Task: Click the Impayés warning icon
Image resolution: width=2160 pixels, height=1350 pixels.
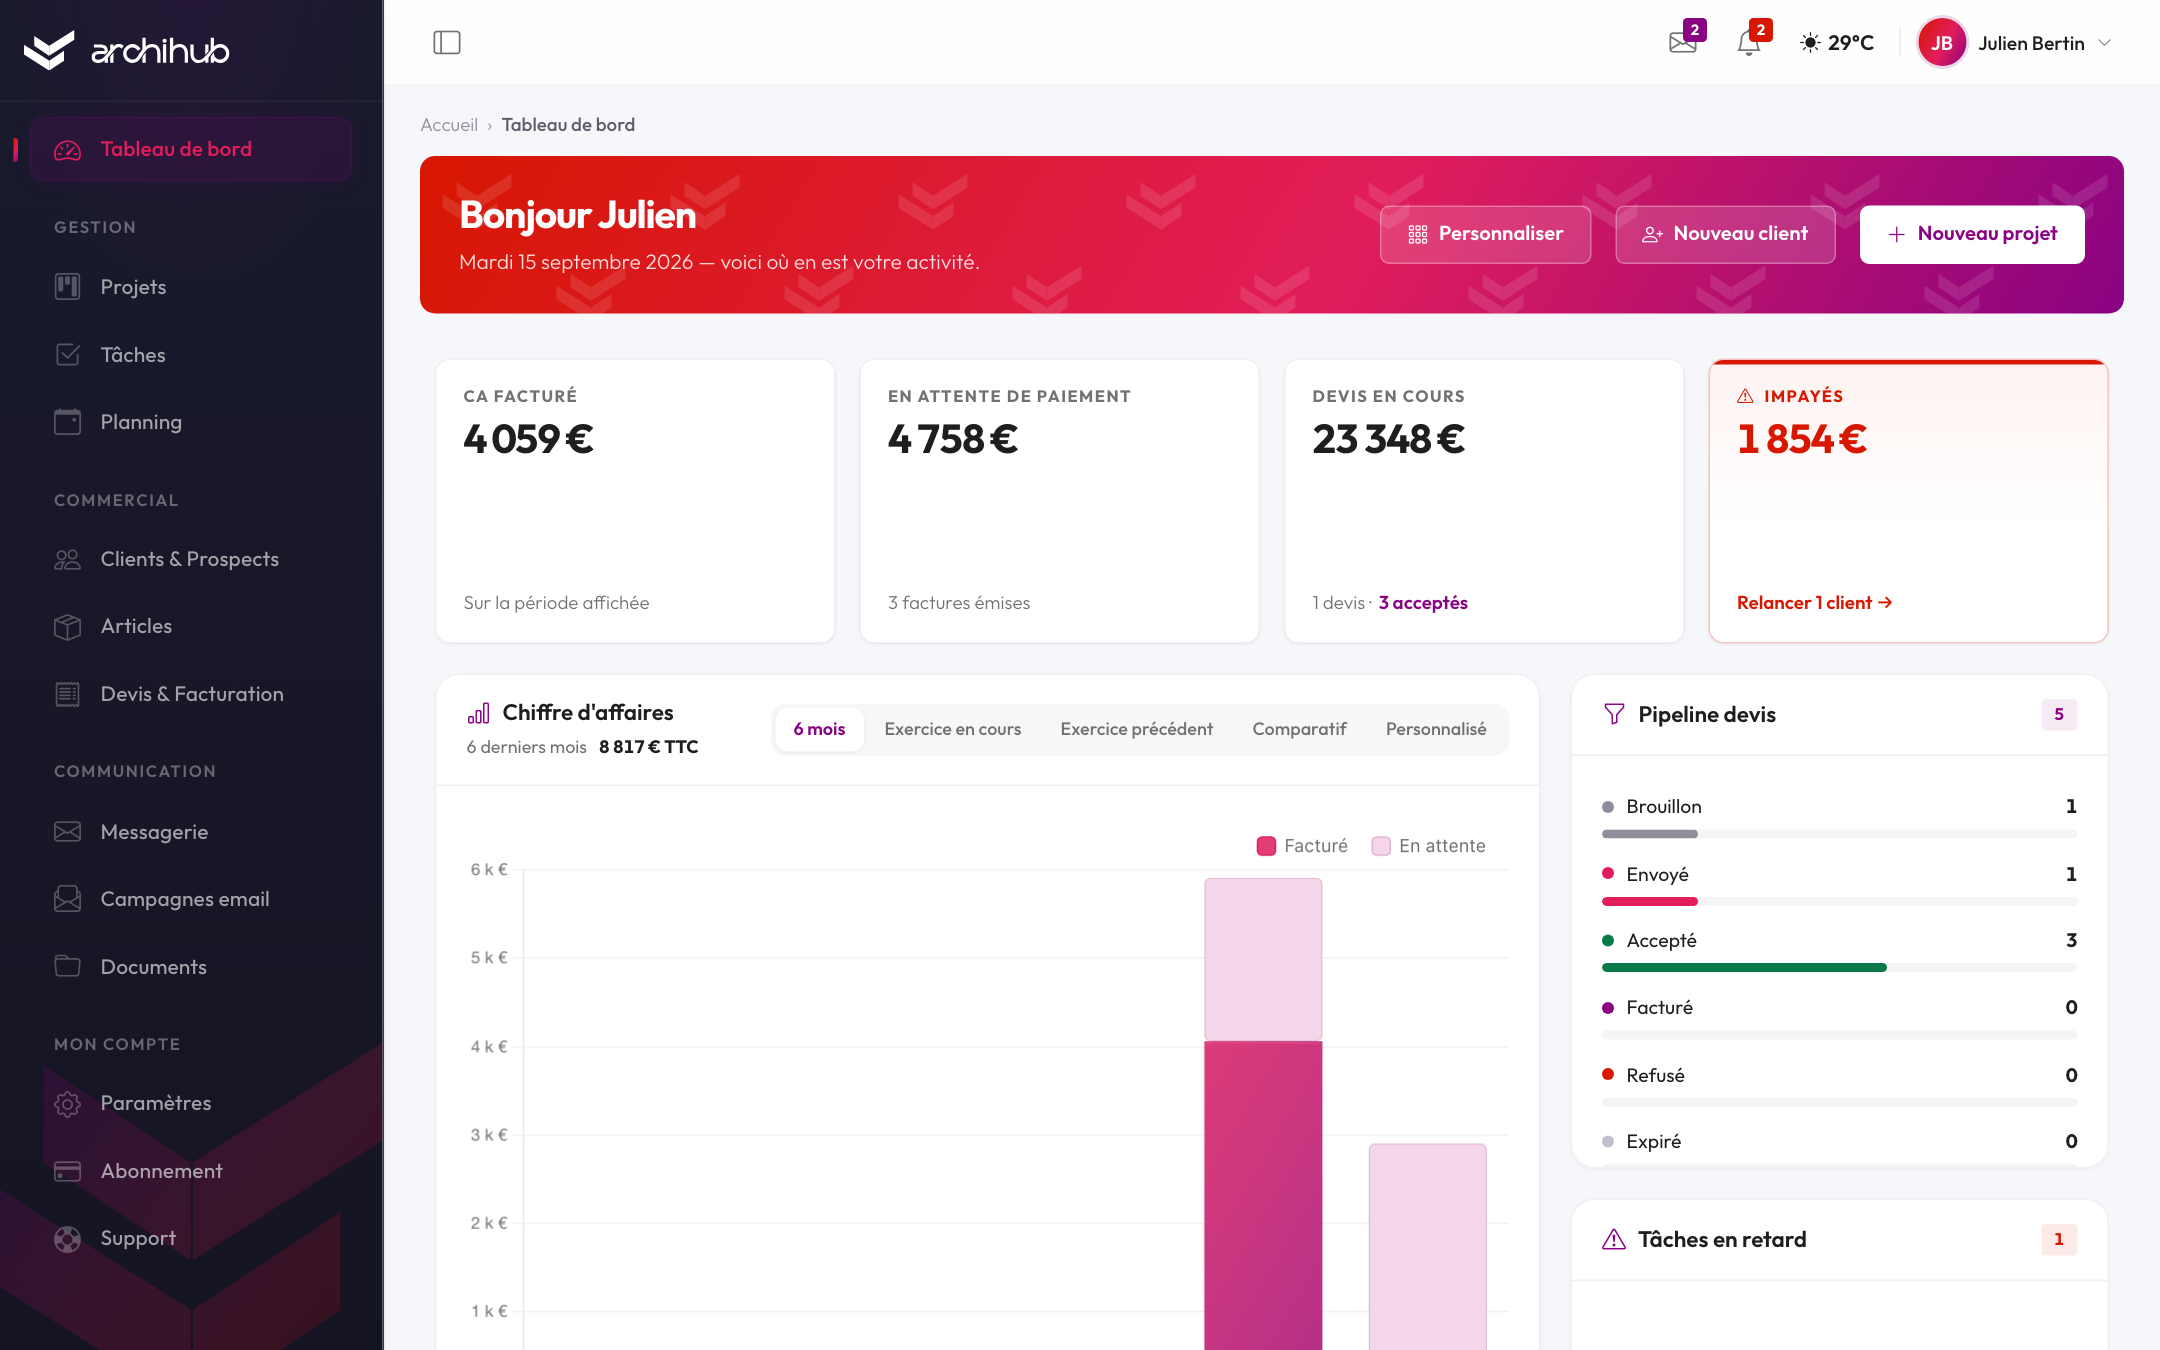Action: tap(1745, 396)
